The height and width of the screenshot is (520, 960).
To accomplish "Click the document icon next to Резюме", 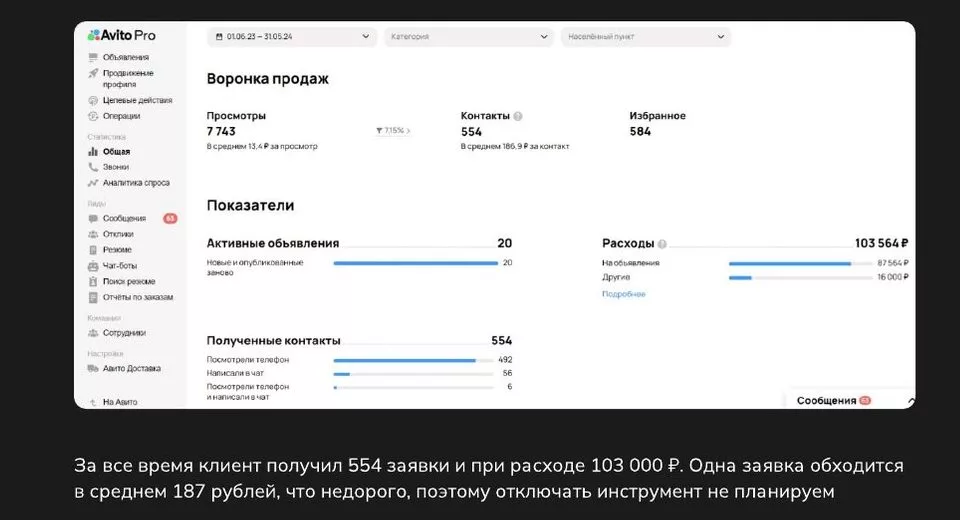I will [x=93, y=250].
